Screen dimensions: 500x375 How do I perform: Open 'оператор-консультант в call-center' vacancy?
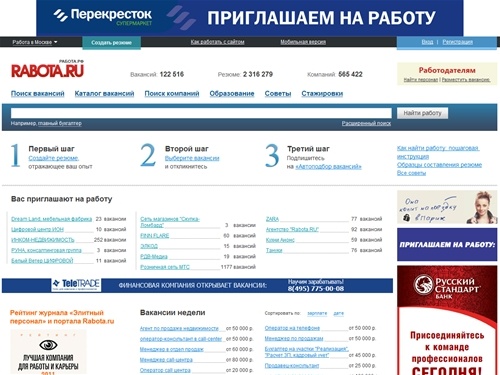(x=181, y=339)
